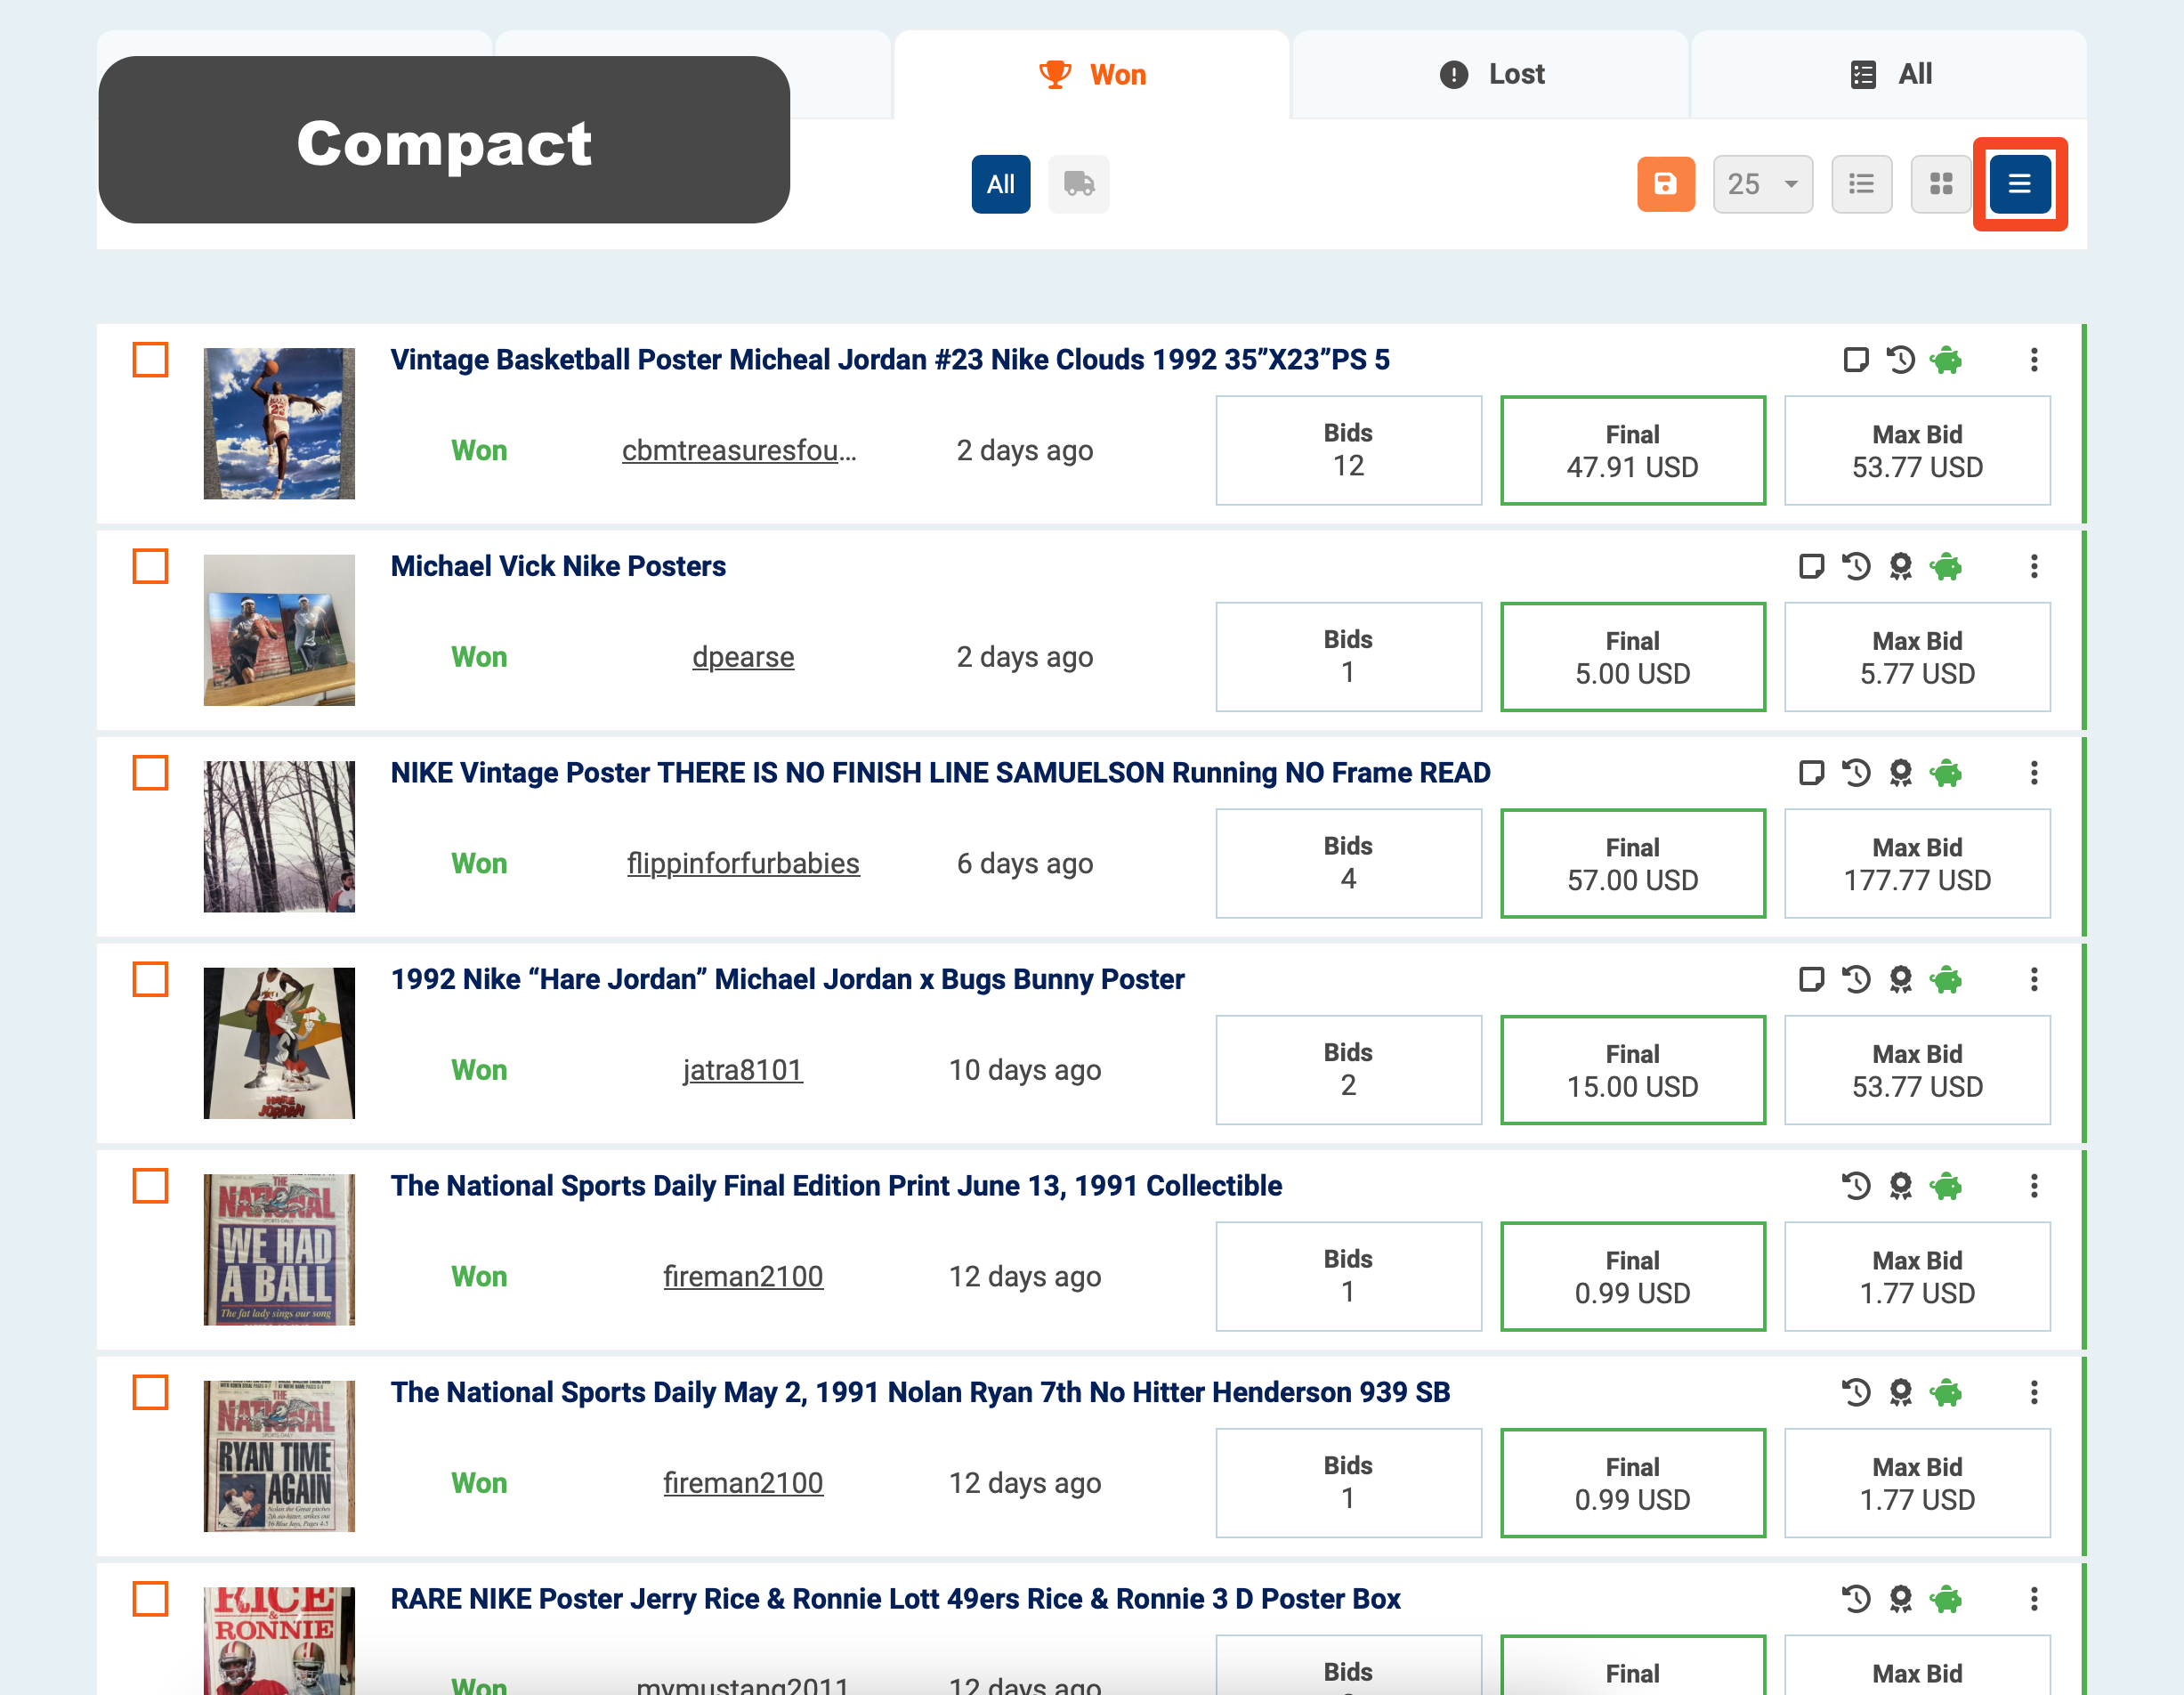
Task: Click award ribbon icon for June 13, 1991 Final Edition
Action: [1901, 1186]
